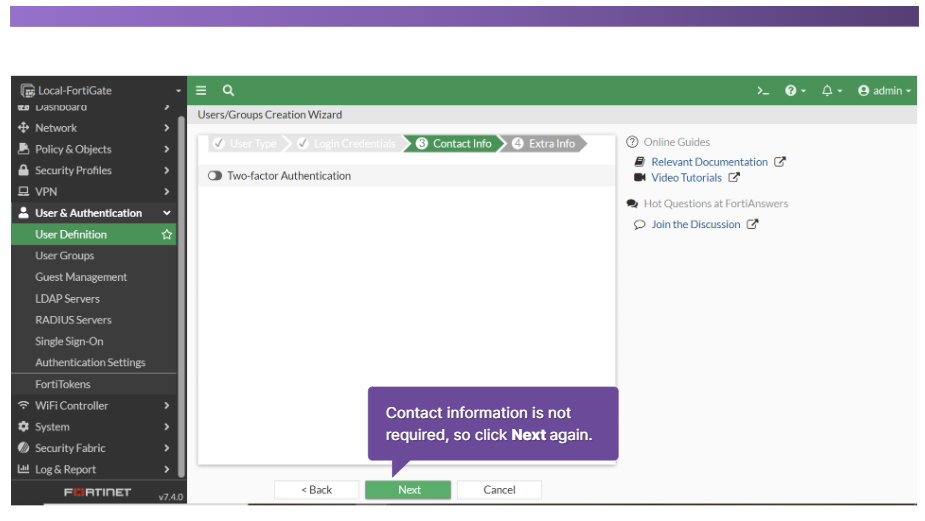Image resolution: width=925 pixels, height=521 pixels.
Task: Jump to Extra Info wizard step
Action: tap(544, 143)
